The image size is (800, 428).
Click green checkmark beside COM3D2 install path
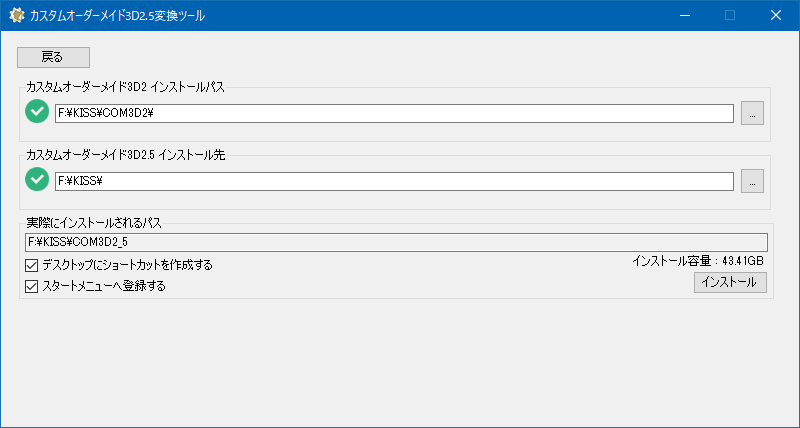click(x=37, y=112)
